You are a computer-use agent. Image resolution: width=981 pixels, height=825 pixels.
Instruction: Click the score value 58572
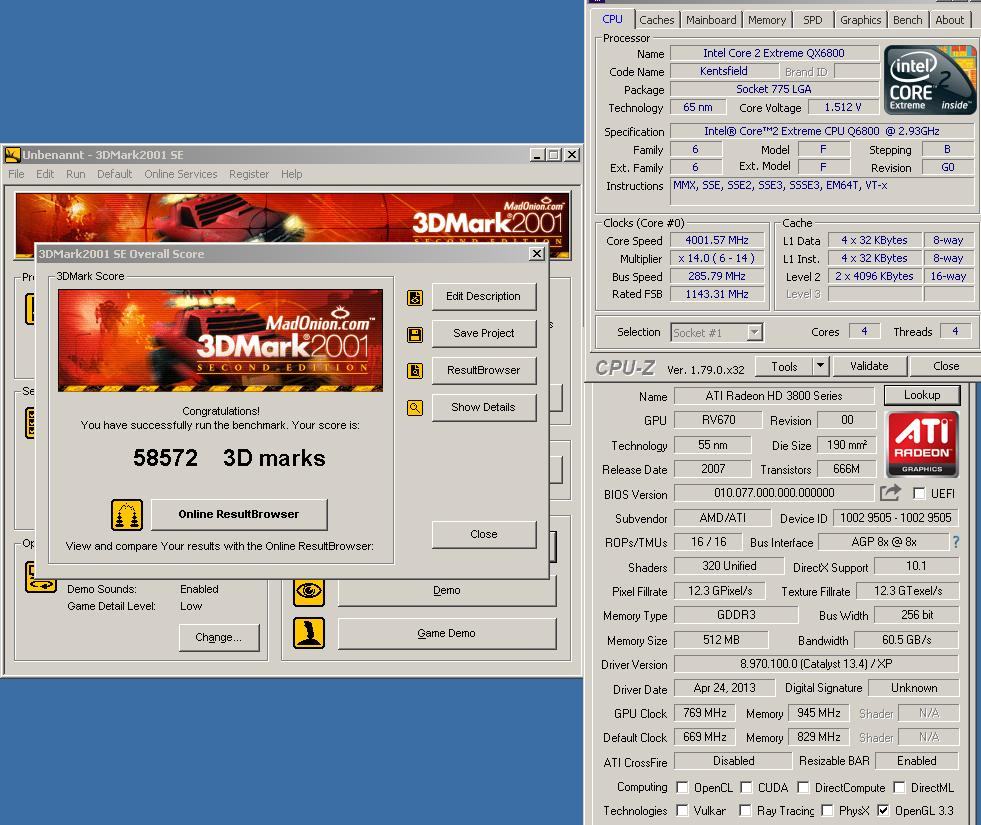tap(165, 458)
